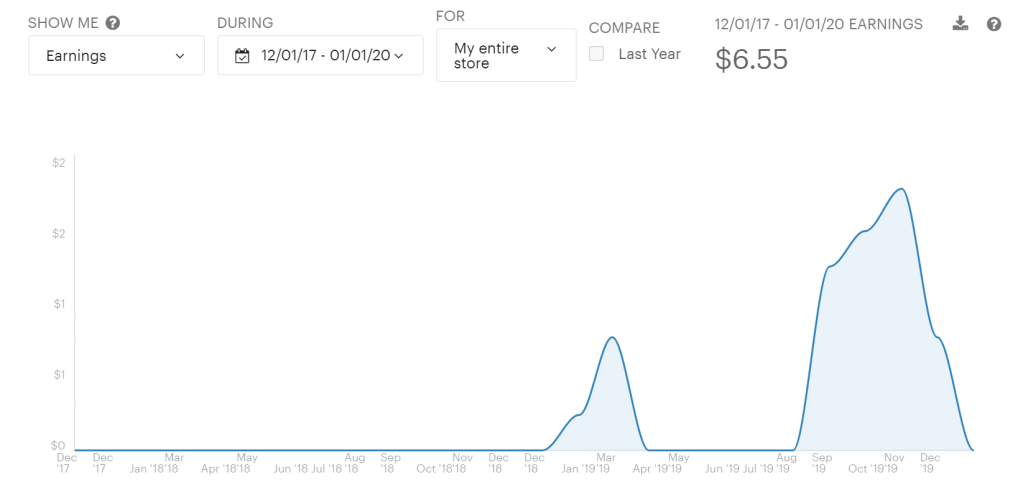Enable the Last Year comparison checkbox
Viewport: 1023px width, 488px height.
click(597, 54)
